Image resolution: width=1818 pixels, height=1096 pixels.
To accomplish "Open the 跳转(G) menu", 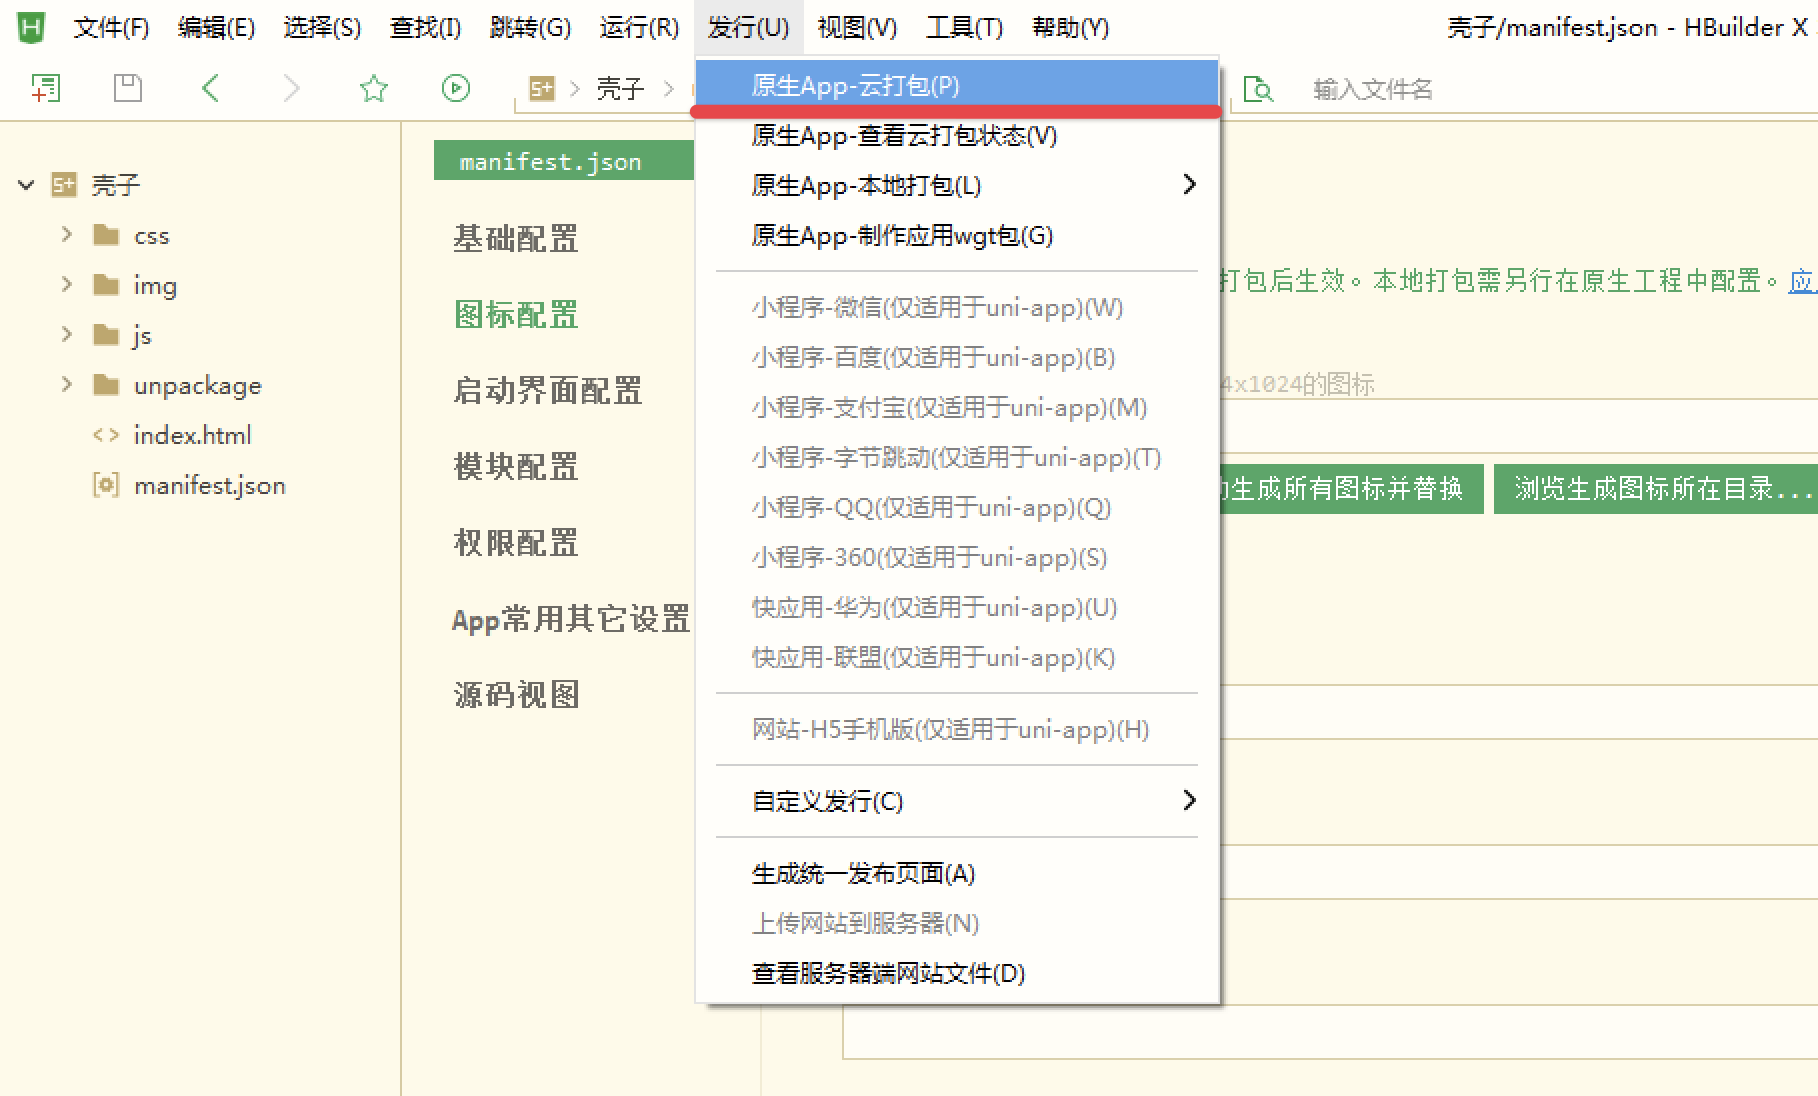I will 530,28.
